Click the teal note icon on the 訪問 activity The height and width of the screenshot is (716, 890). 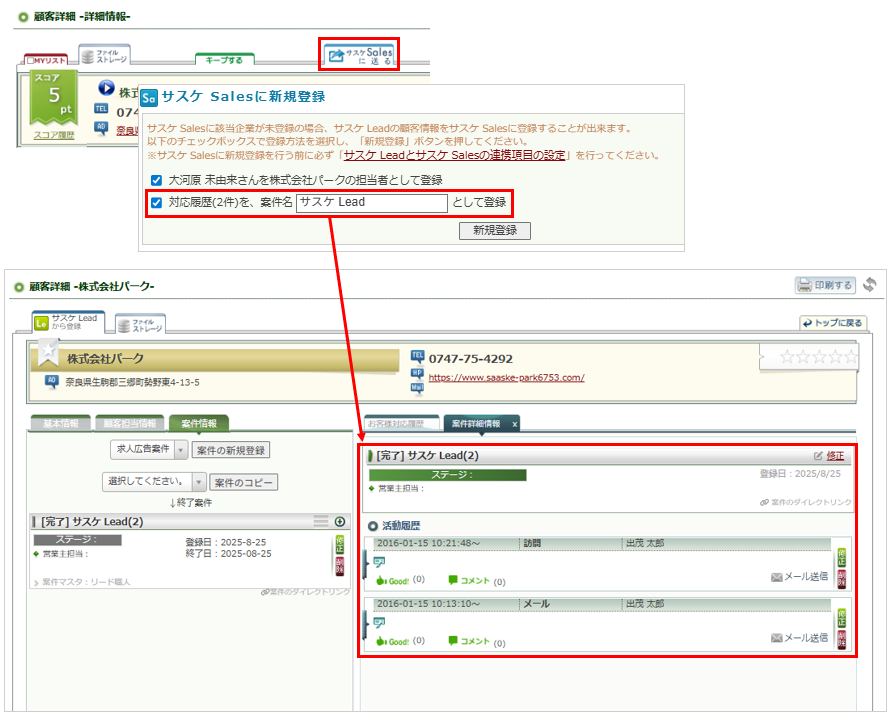(379, 562)
